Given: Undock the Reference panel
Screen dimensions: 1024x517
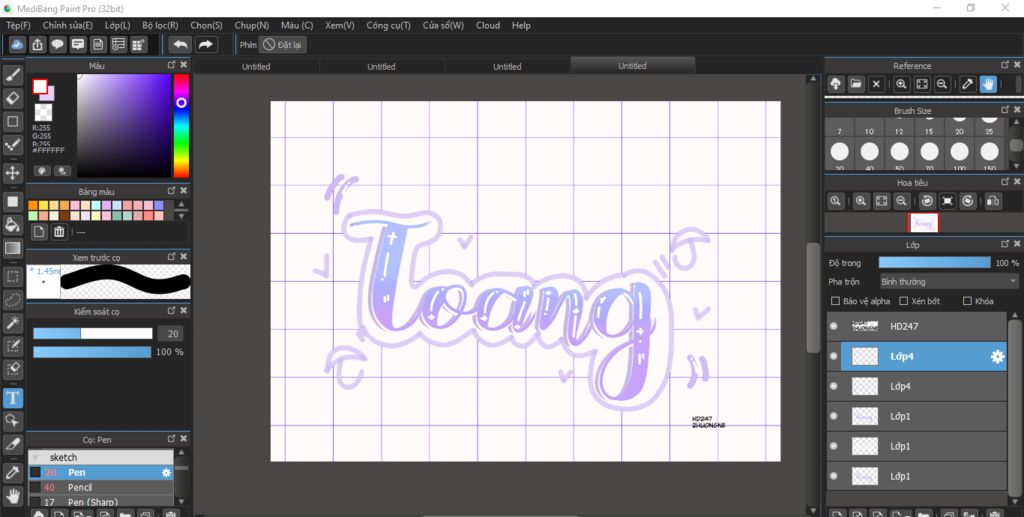Looking at the screenshot, I should coord(1005,65).
